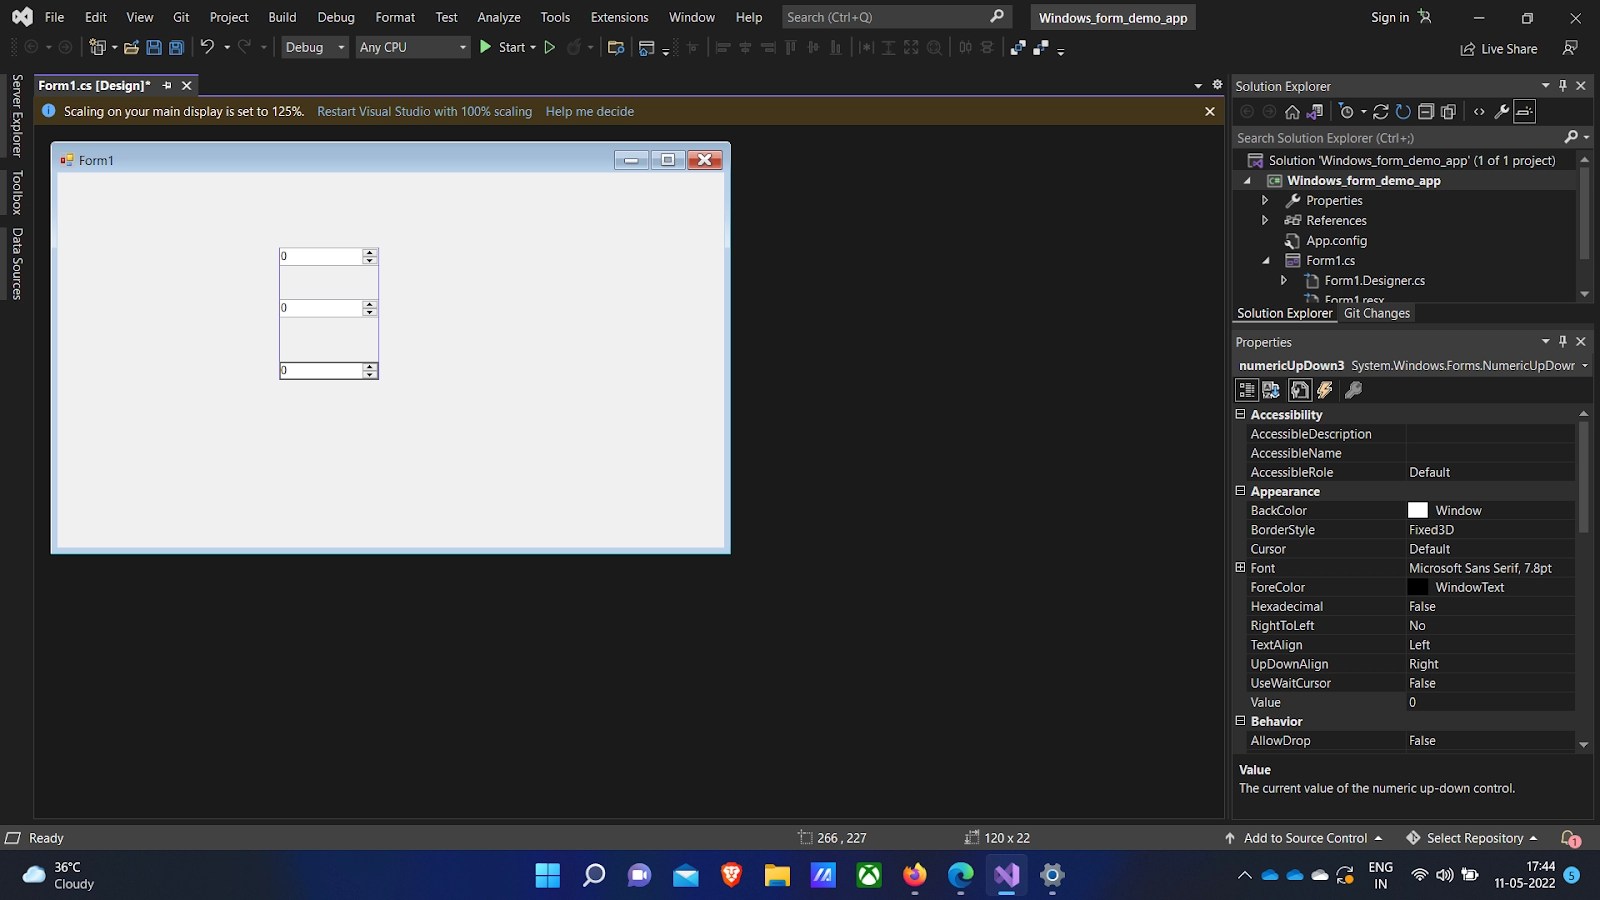Switch Properties to Alphabetical sort icon
1600x900 pixels.
click(1271, 390)
